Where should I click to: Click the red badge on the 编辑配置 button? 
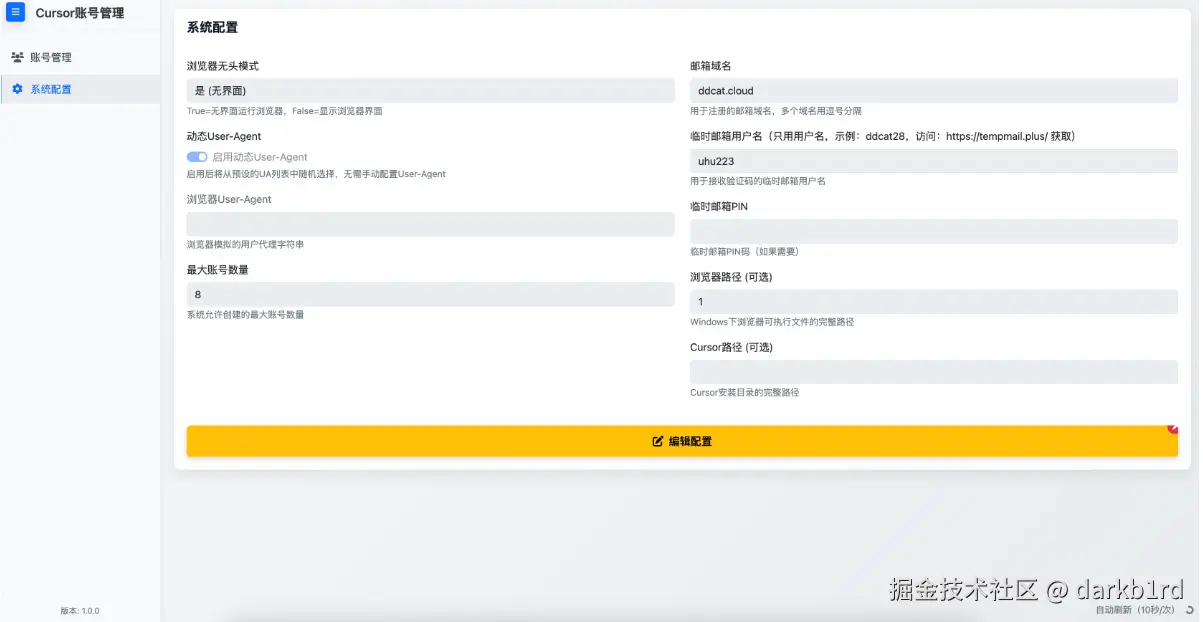coord(1173,429)
